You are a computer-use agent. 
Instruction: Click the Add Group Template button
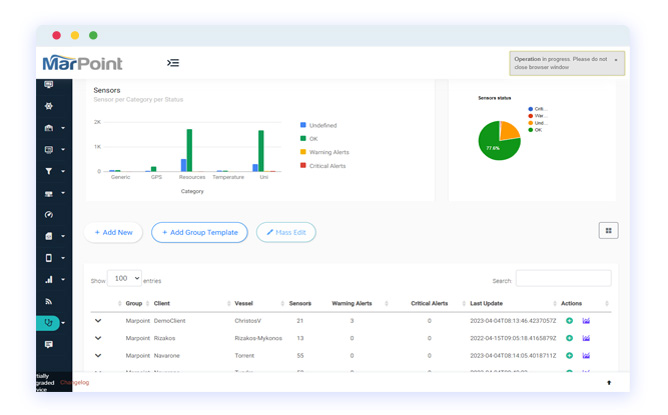click(x=200, y=232)
